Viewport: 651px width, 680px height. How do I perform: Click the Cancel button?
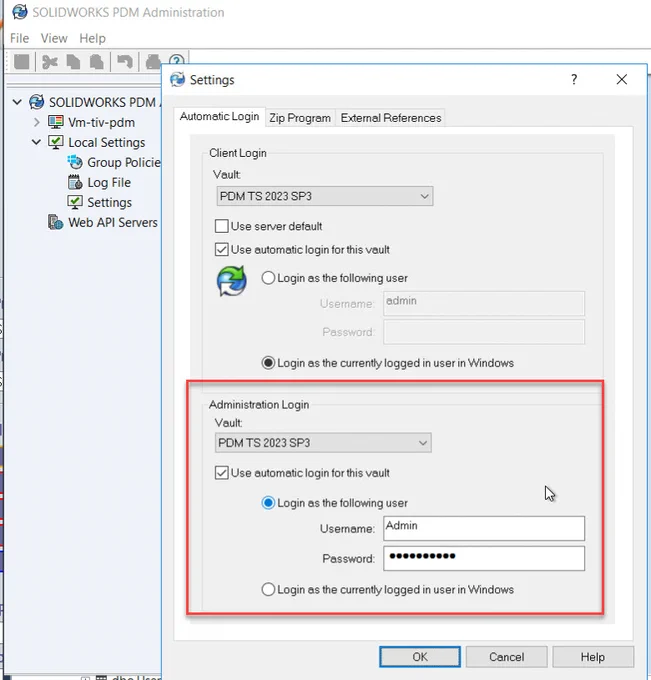pyautogui.click(x=507, y=657)
